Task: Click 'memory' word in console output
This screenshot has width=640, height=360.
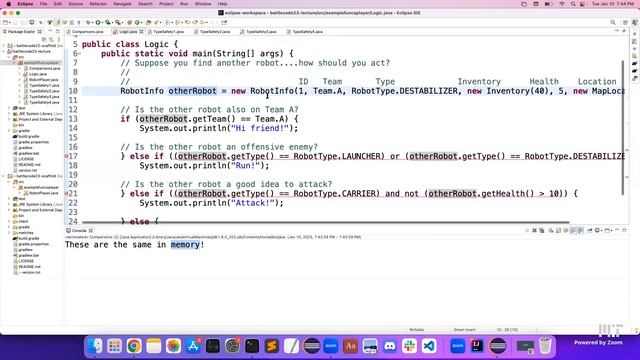Action: 185,244
